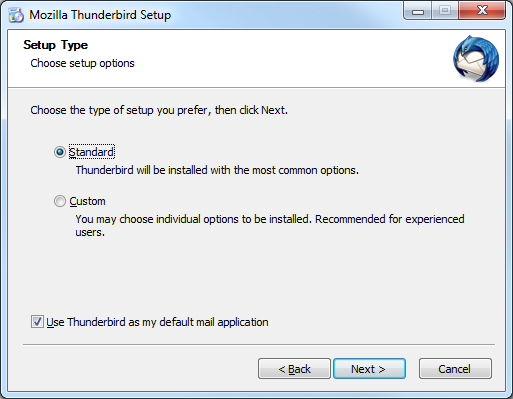The image size is (513, 399).
Task: Click the Mozilla Thunderbird Setup title text
Action: coord(100,15)
